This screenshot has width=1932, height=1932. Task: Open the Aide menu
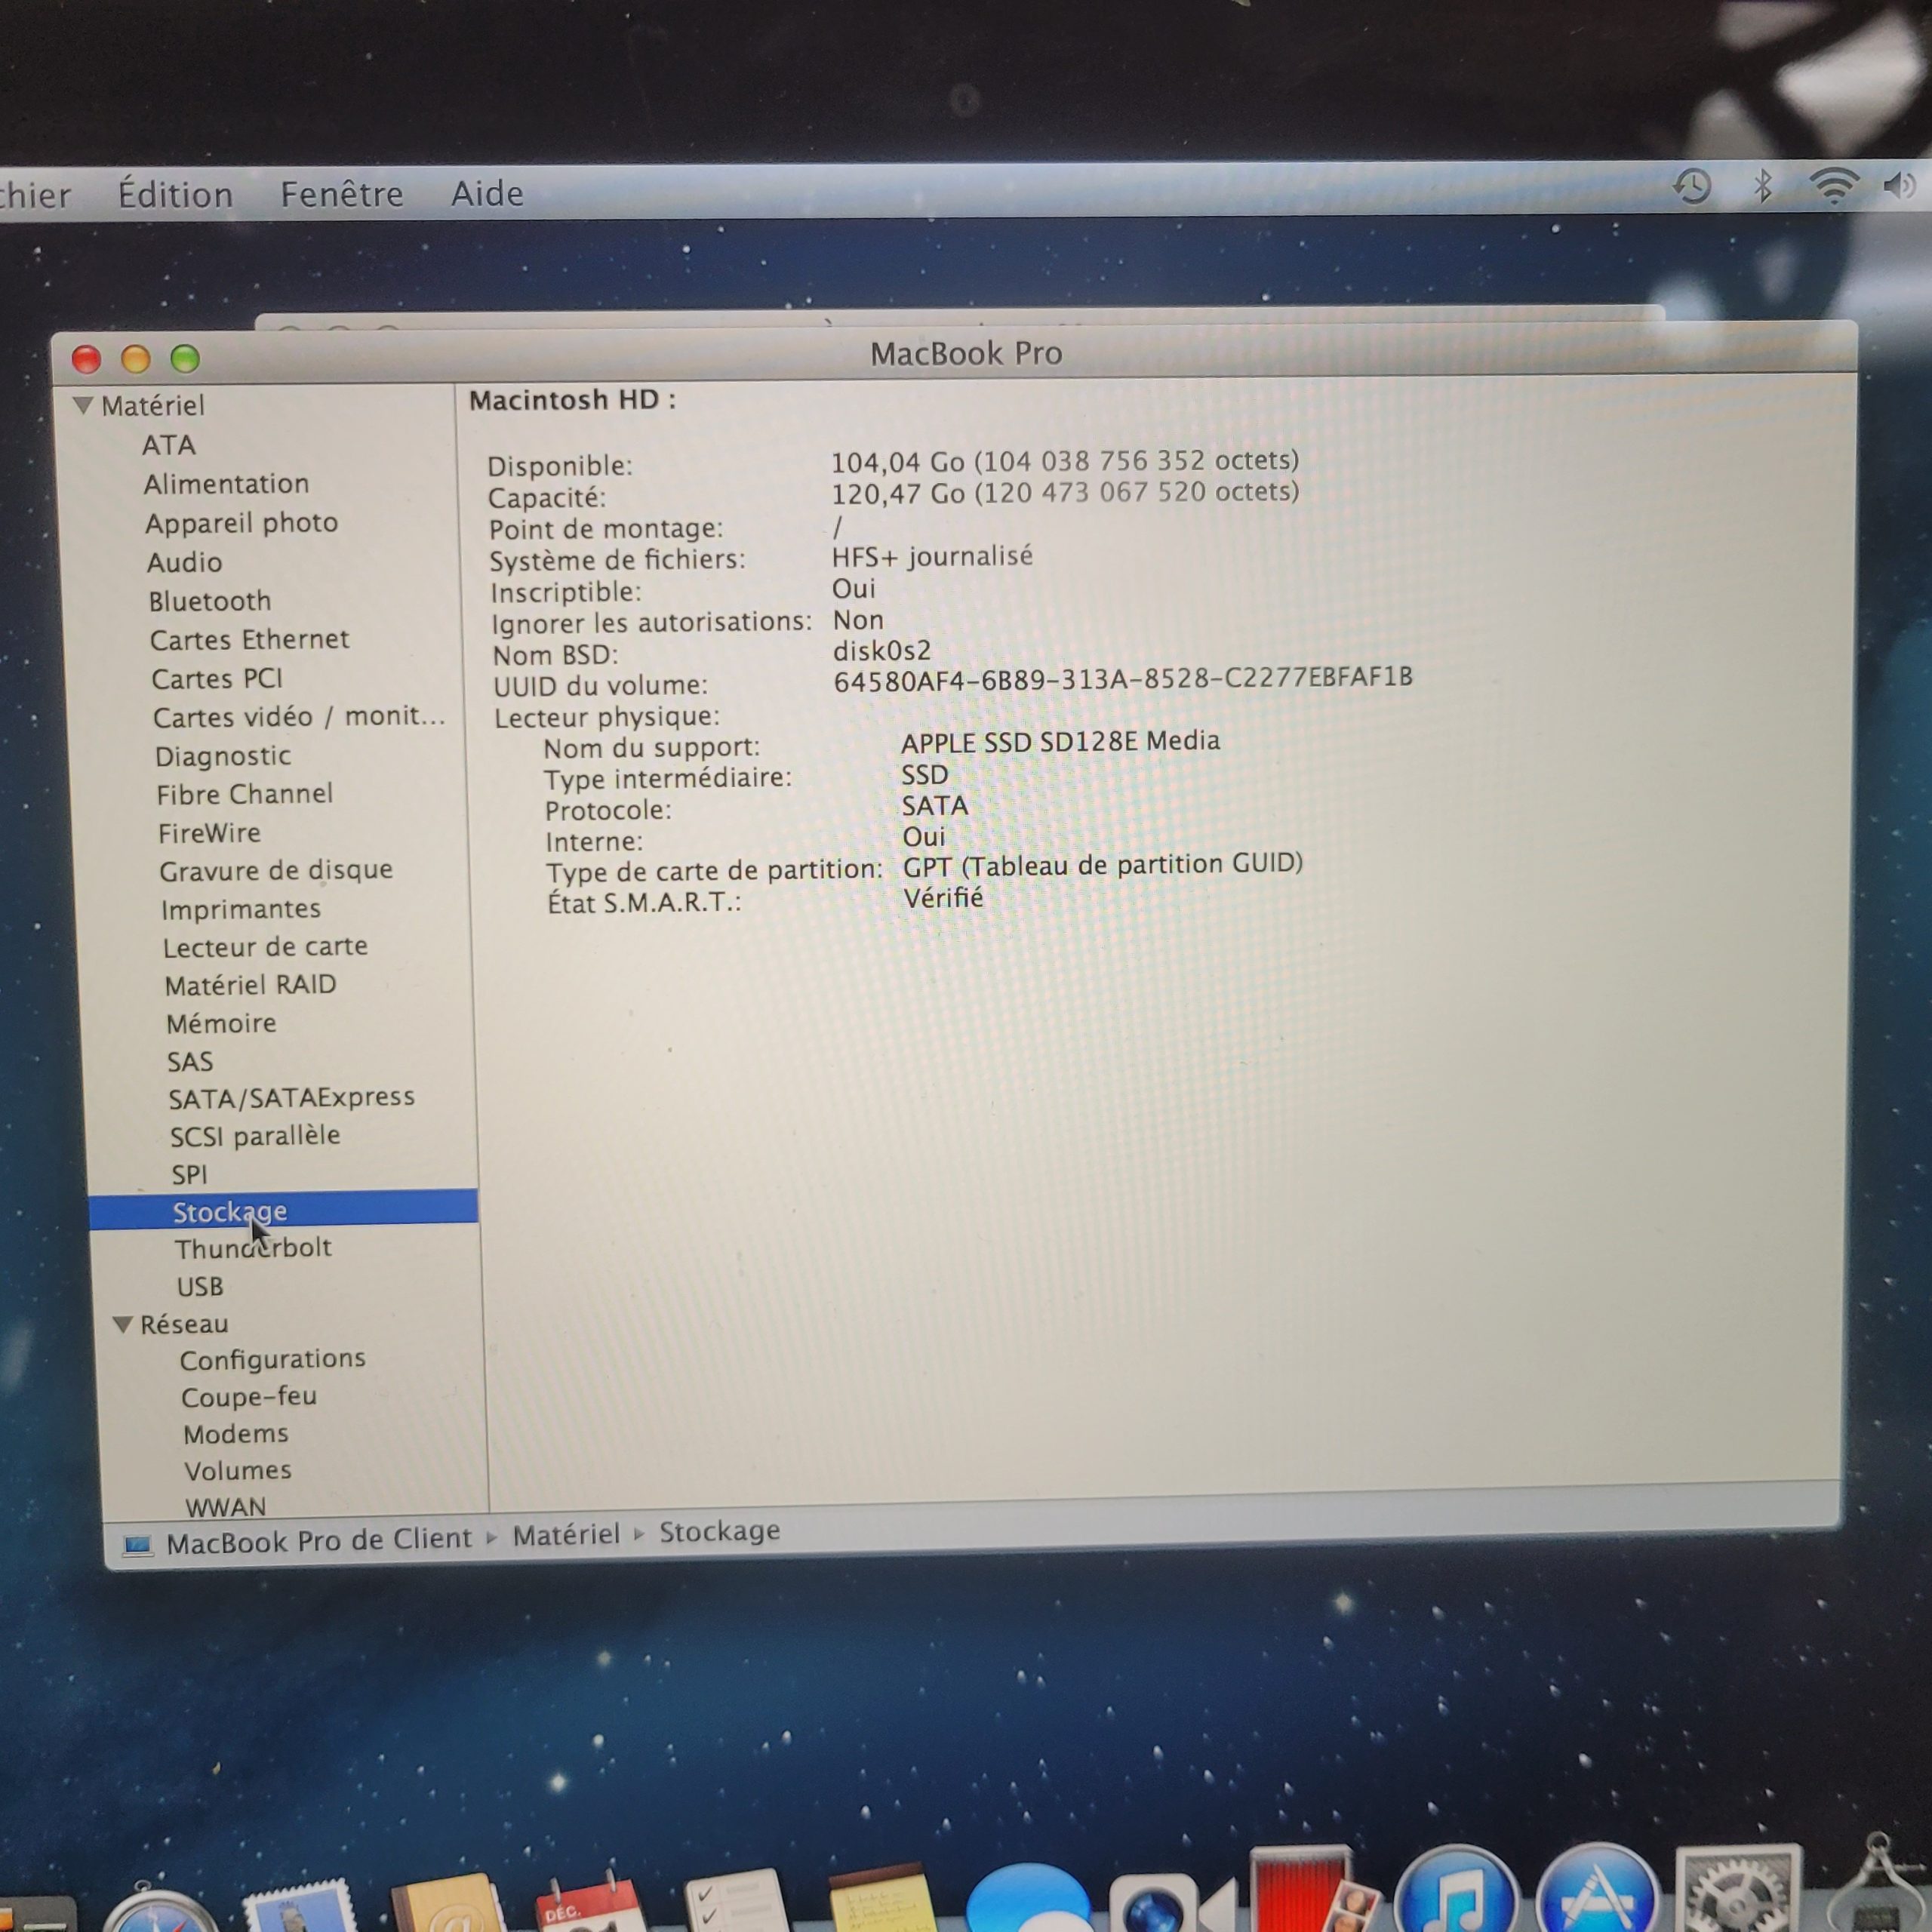[x=486, y=193]
